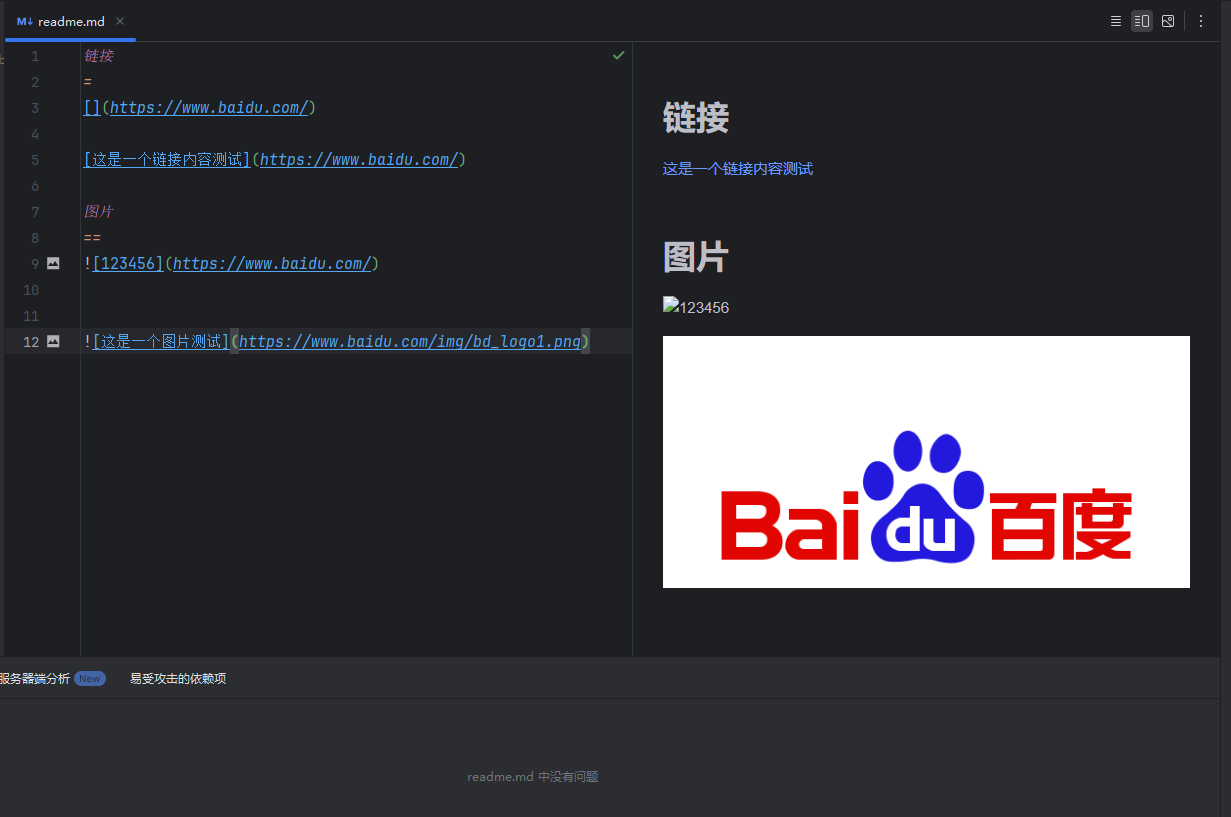Click the green inspection checkmark in editor
Image resolution: width=1231 pixels, height=817 pixels.
tap(618, 56)
